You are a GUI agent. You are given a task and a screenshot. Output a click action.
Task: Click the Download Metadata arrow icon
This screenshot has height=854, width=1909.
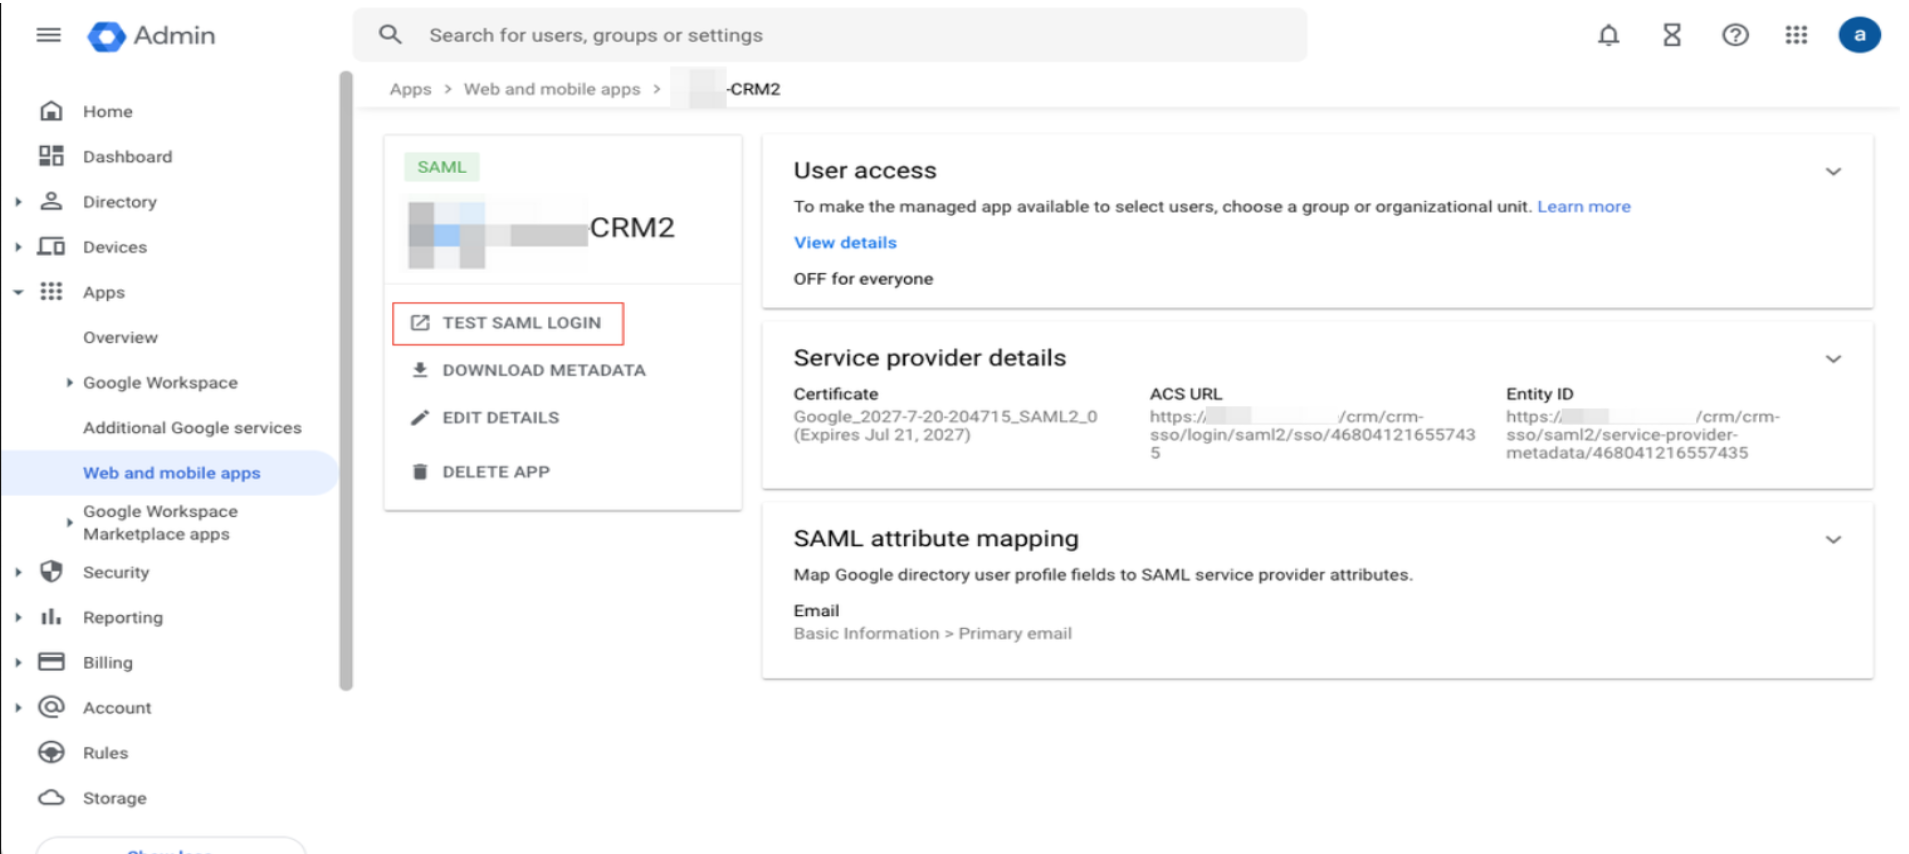(x=420, y=370)
